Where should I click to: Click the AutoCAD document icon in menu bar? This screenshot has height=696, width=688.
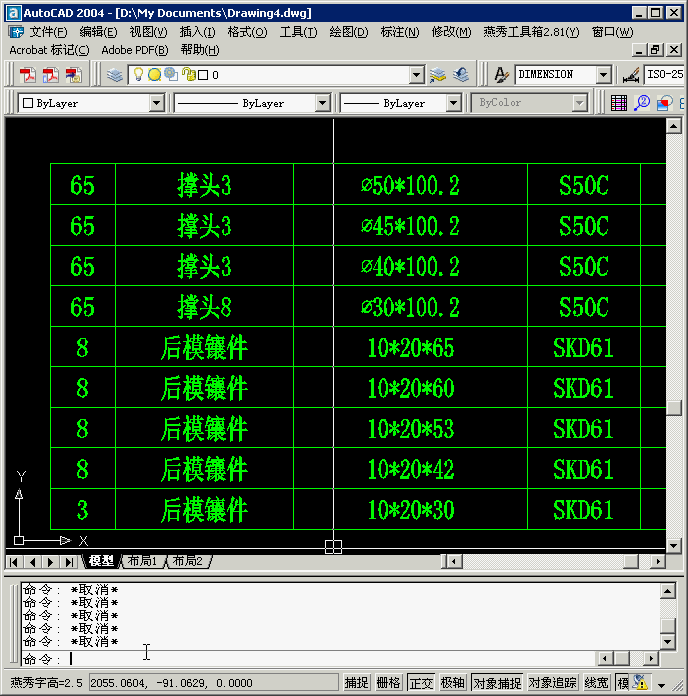pos(16,32)
